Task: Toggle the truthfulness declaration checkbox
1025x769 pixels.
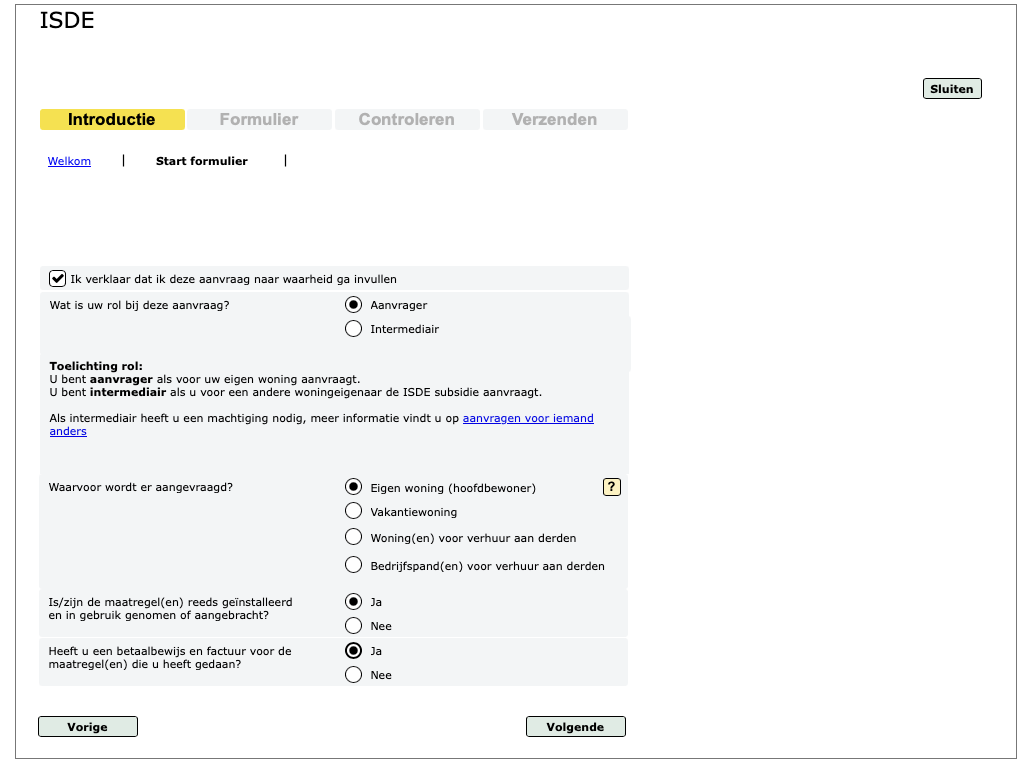Action: click(x=58, y=279)
